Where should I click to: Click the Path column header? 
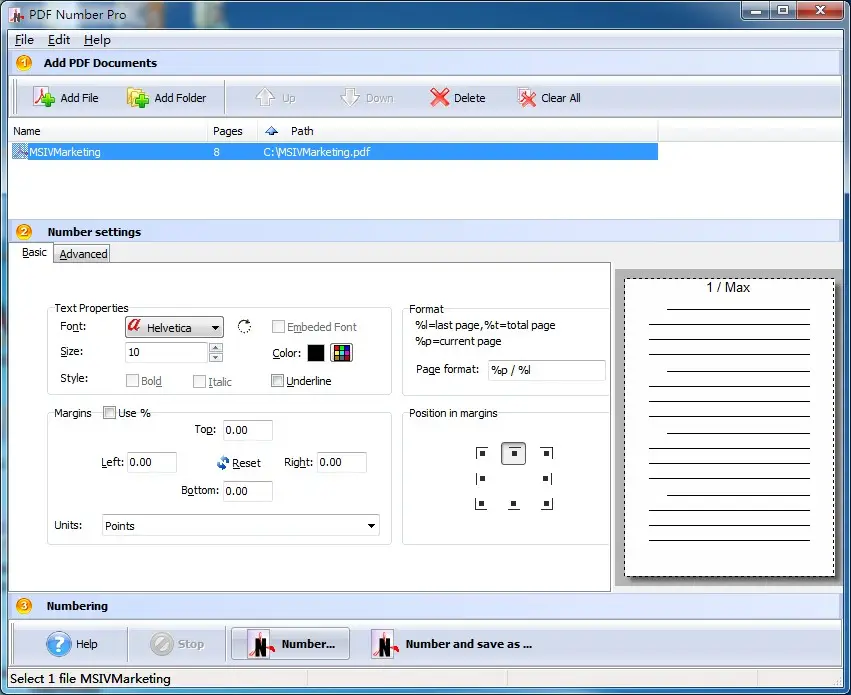(458, 131)
